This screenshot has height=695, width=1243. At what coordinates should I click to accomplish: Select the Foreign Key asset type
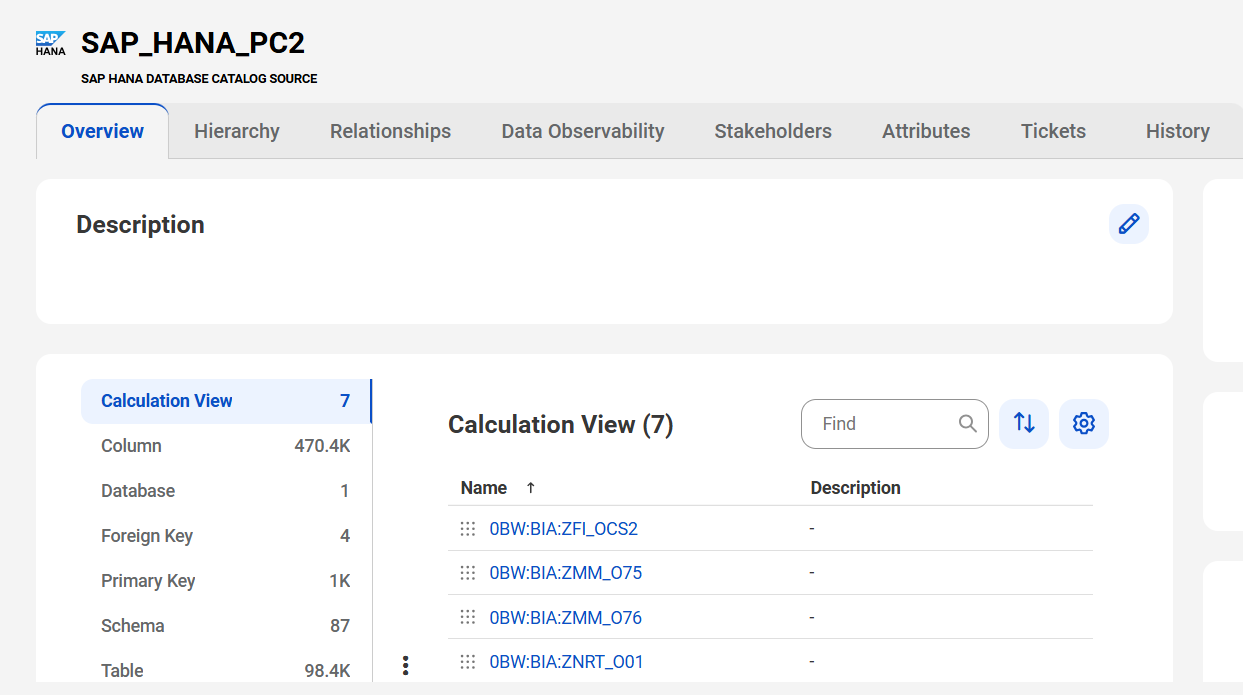click(226, 536)
